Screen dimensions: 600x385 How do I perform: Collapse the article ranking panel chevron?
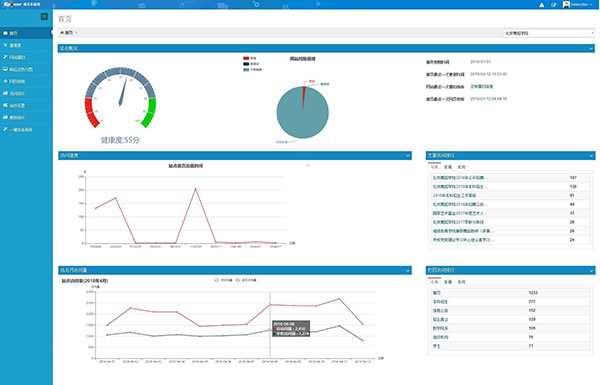click(591, 156)
